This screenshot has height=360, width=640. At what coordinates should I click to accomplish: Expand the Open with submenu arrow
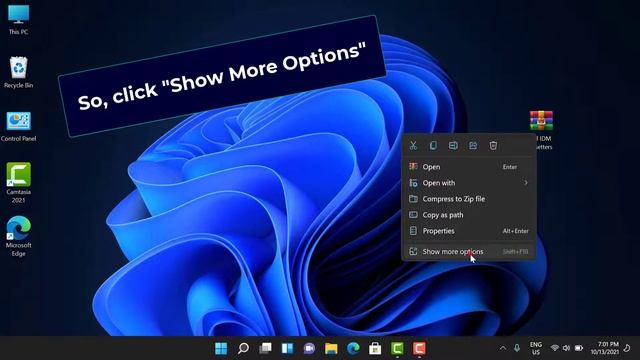point(526,183)
